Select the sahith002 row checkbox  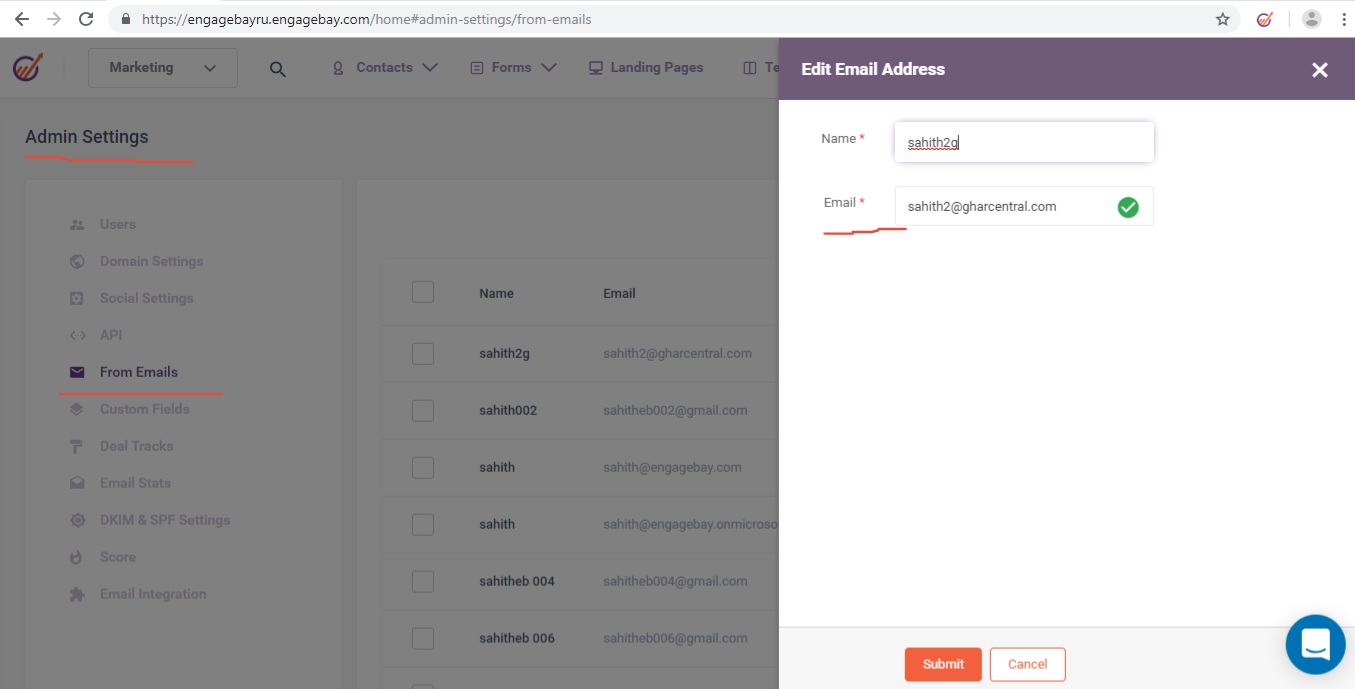coord(423,410)
